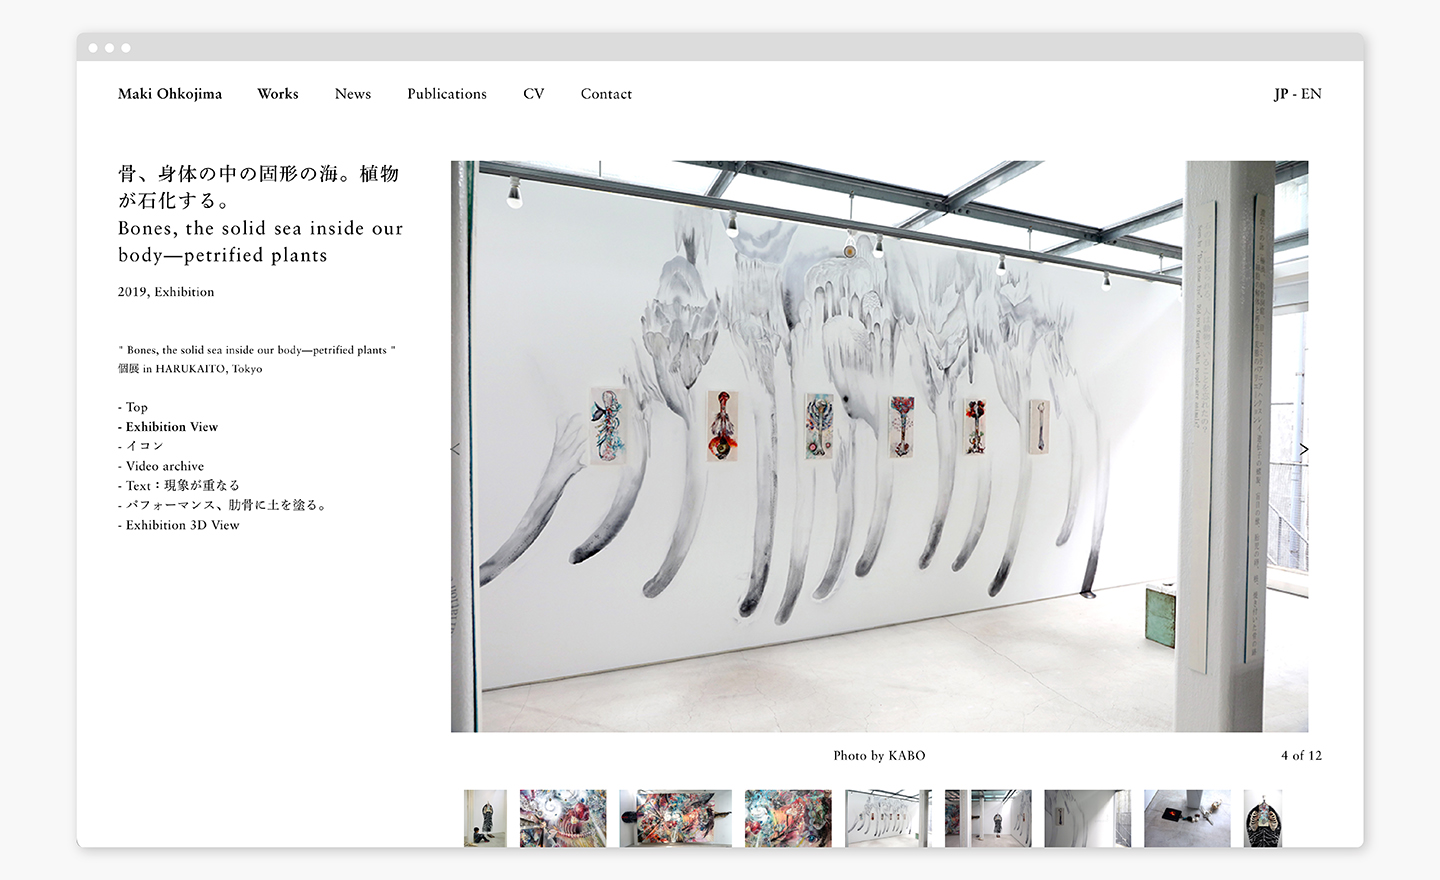Screen dimensions: 1440x880
Task: Click the main exhibition photo
Action: (x=880, y=446)
